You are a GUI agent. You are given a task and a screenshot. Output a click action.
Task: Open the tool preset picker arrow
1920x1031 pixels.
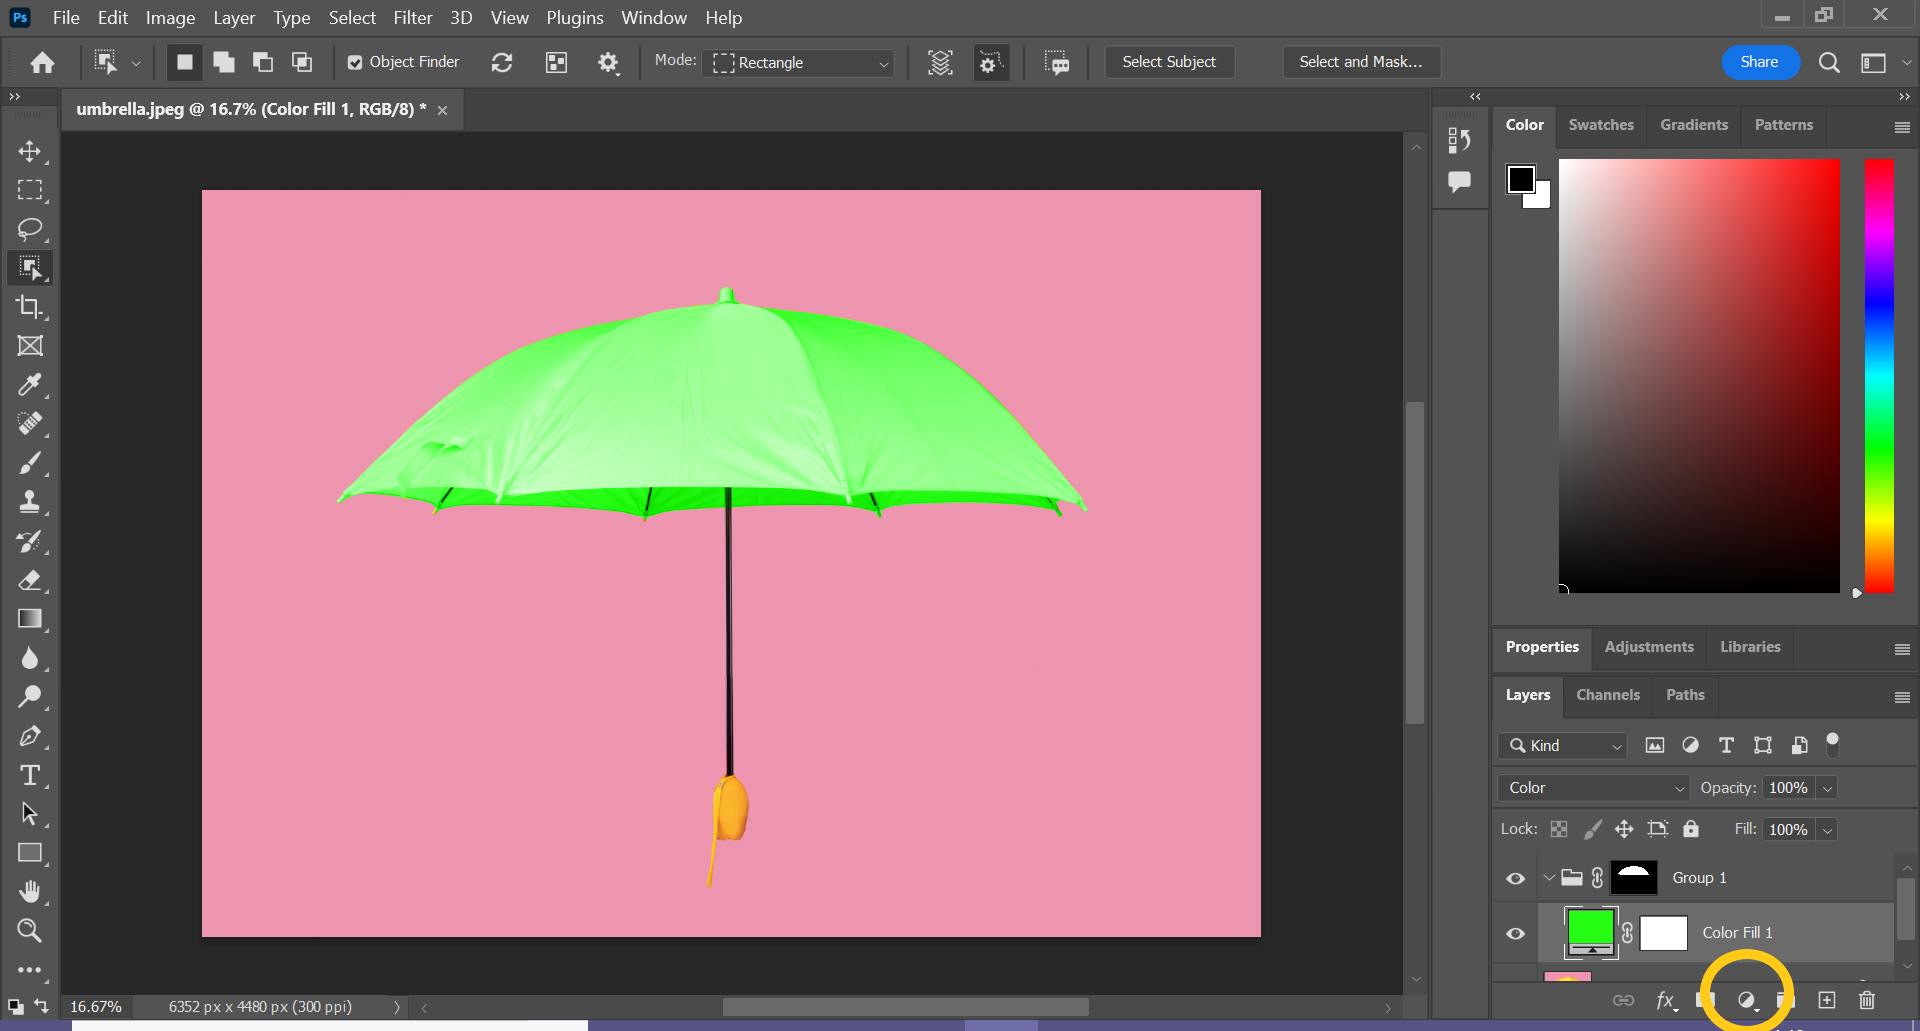[136, 63]
